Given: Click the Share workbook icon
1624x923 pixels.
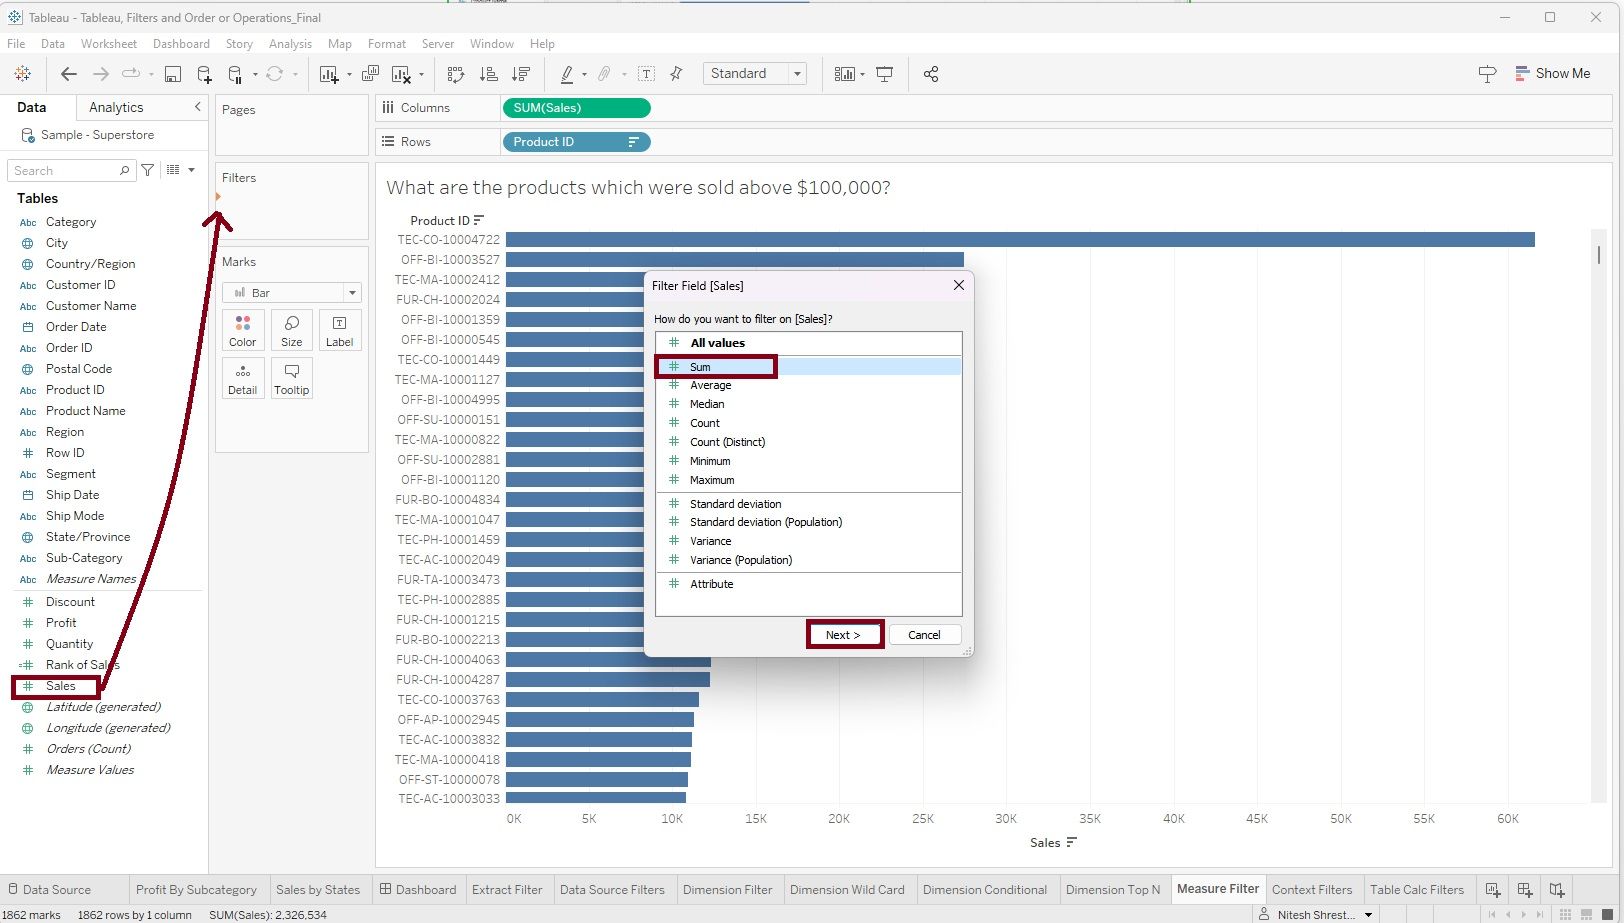Looking at the screenshot, I should pos(931,74).
